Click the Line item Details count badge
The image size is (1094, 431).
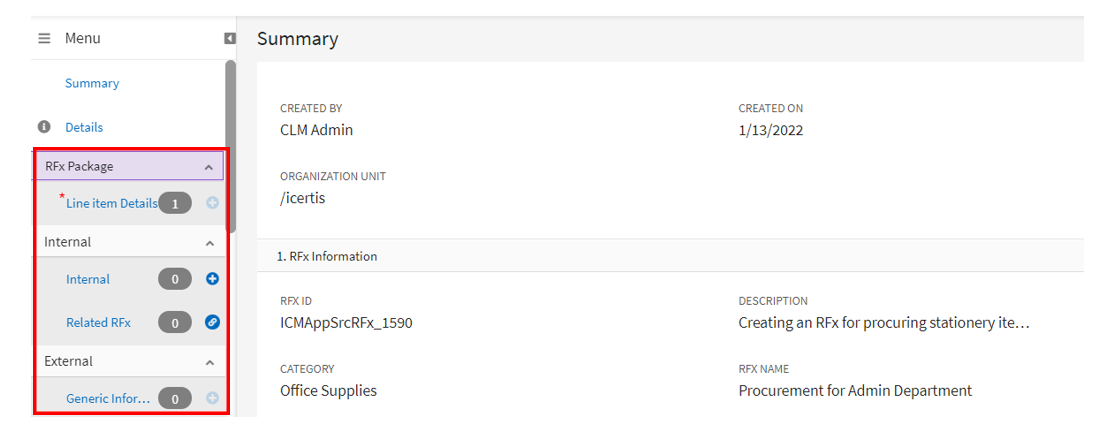pyautogui.click(x=175, y=203)
